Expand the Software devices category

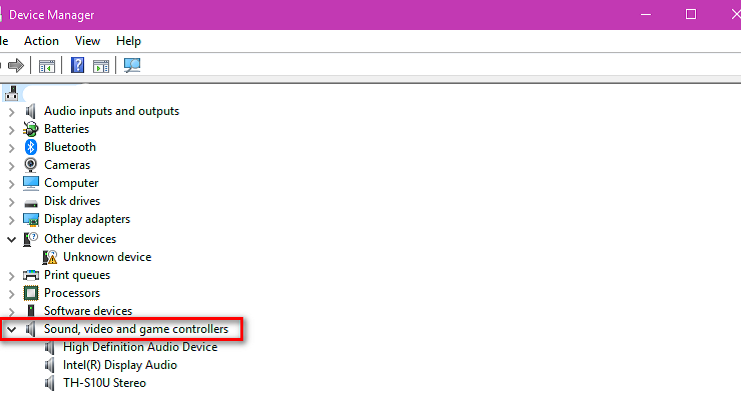11,312
